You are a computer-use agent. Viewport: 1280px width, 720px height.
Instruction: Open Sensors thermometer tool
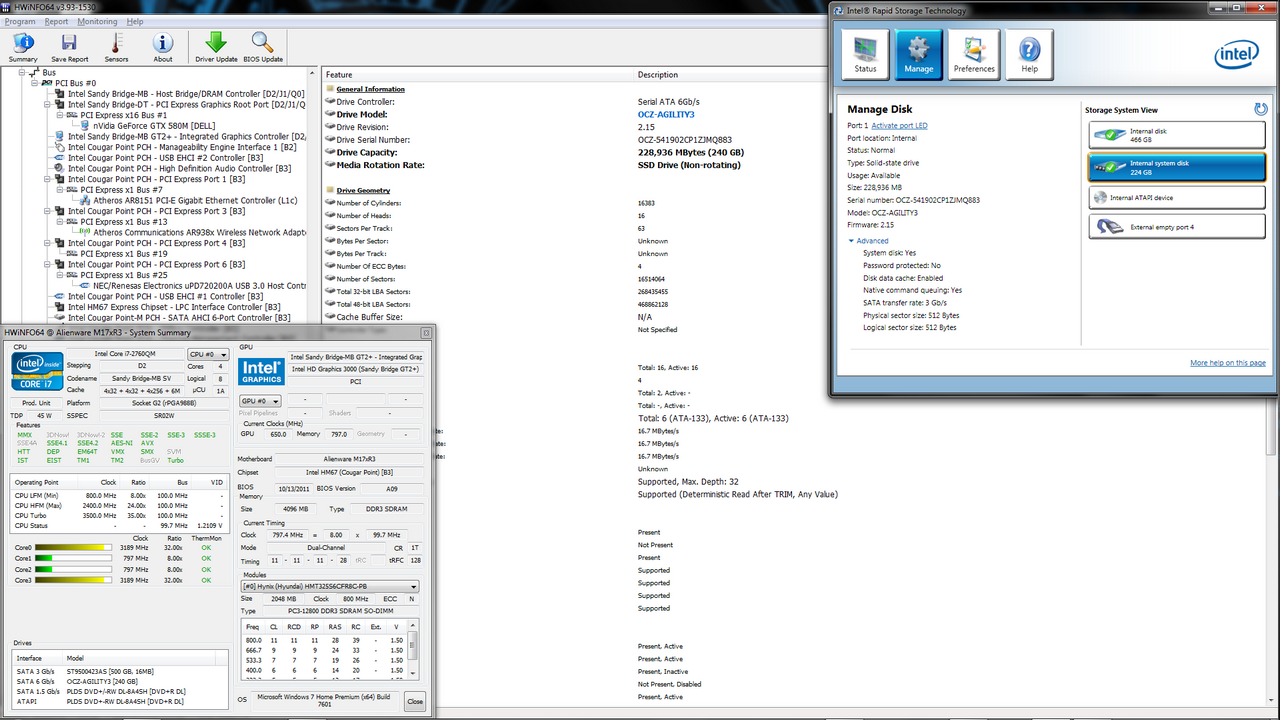(x=116, y=47)
